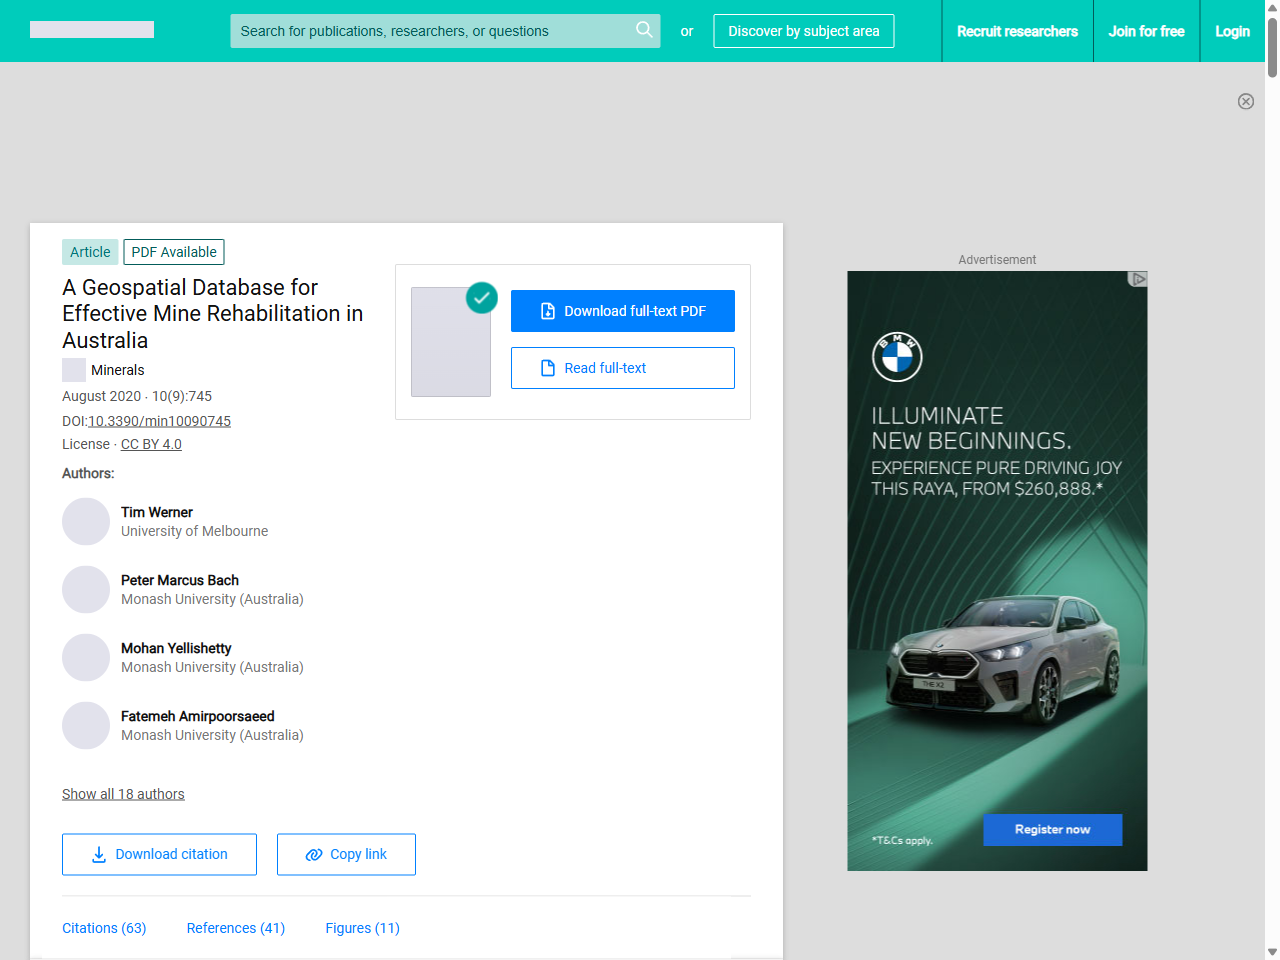Expand the full list of 18 authors
This screenshot has height=960, width=1280.
pyautogui.click(x=123, y=794)
